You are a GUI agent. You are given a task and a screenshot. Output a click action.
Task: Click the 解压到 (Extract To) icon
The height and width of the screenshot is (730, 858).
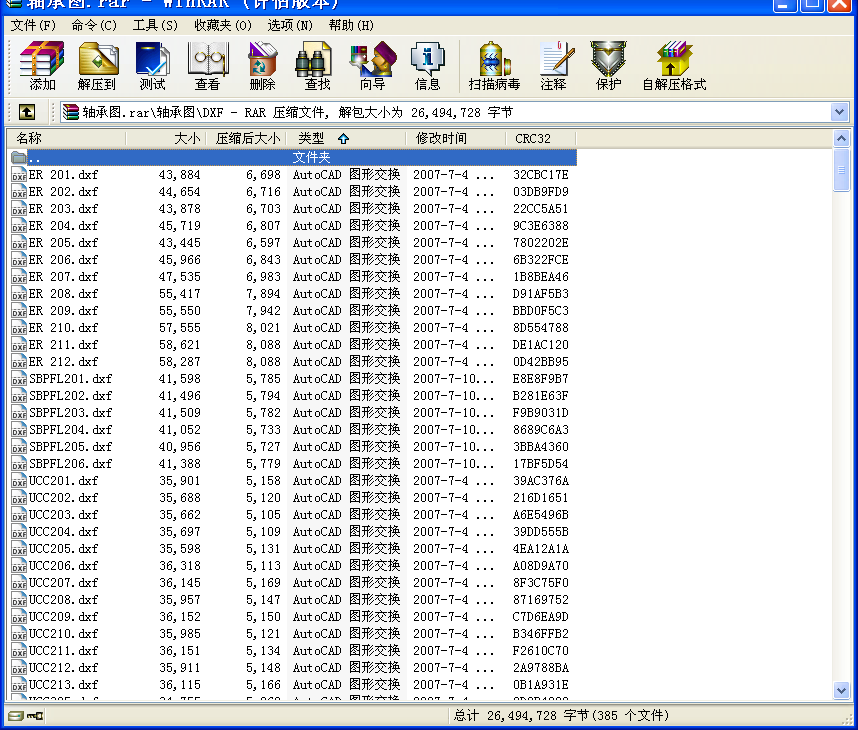(97, 66)
